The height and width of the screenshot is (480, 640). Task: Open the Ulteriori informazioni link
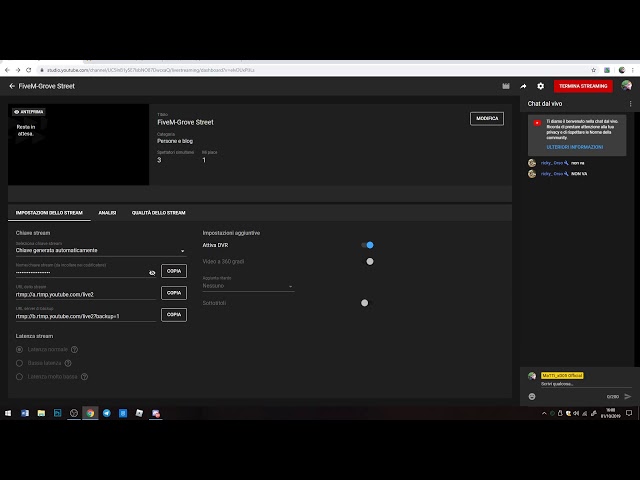pyautogui.click(x=575, y=147)
